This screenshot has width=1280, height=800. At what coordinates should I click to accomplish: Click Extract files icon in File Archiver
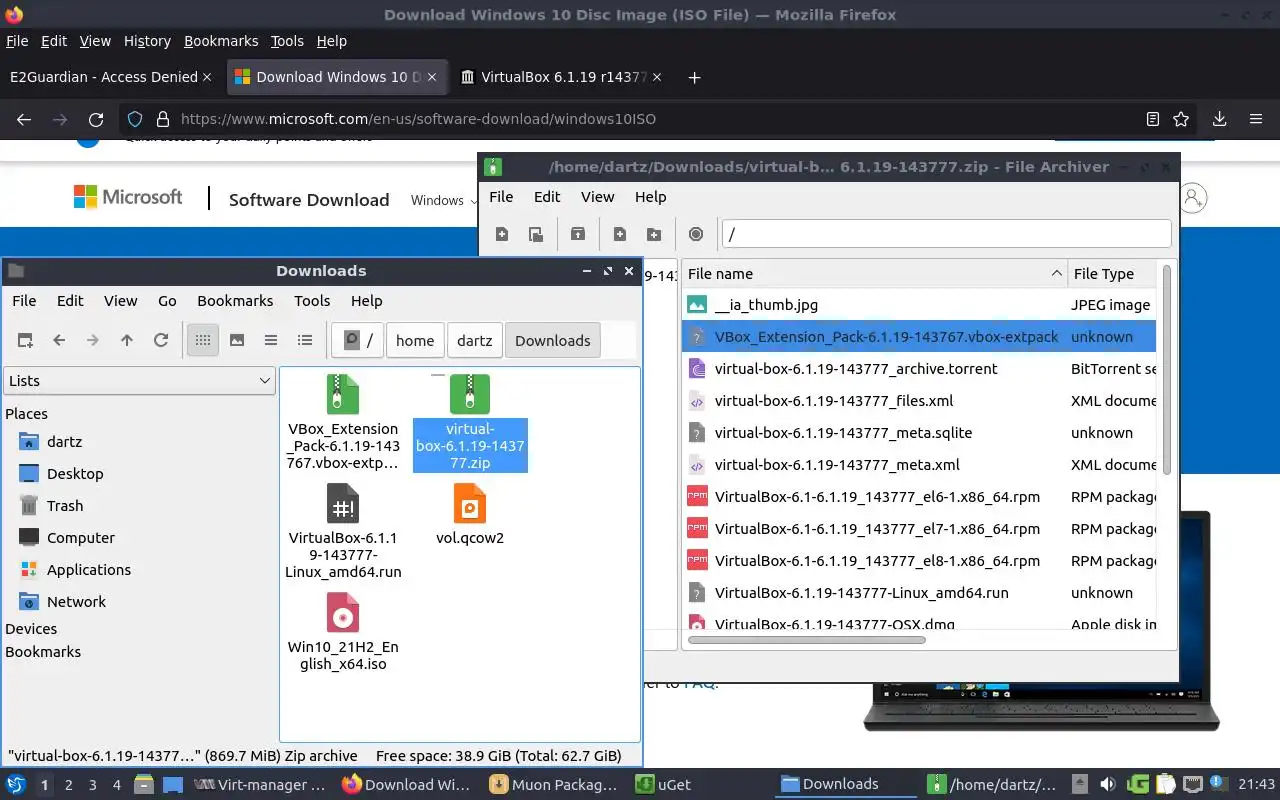pyautogui.click(x=578, y=234)
